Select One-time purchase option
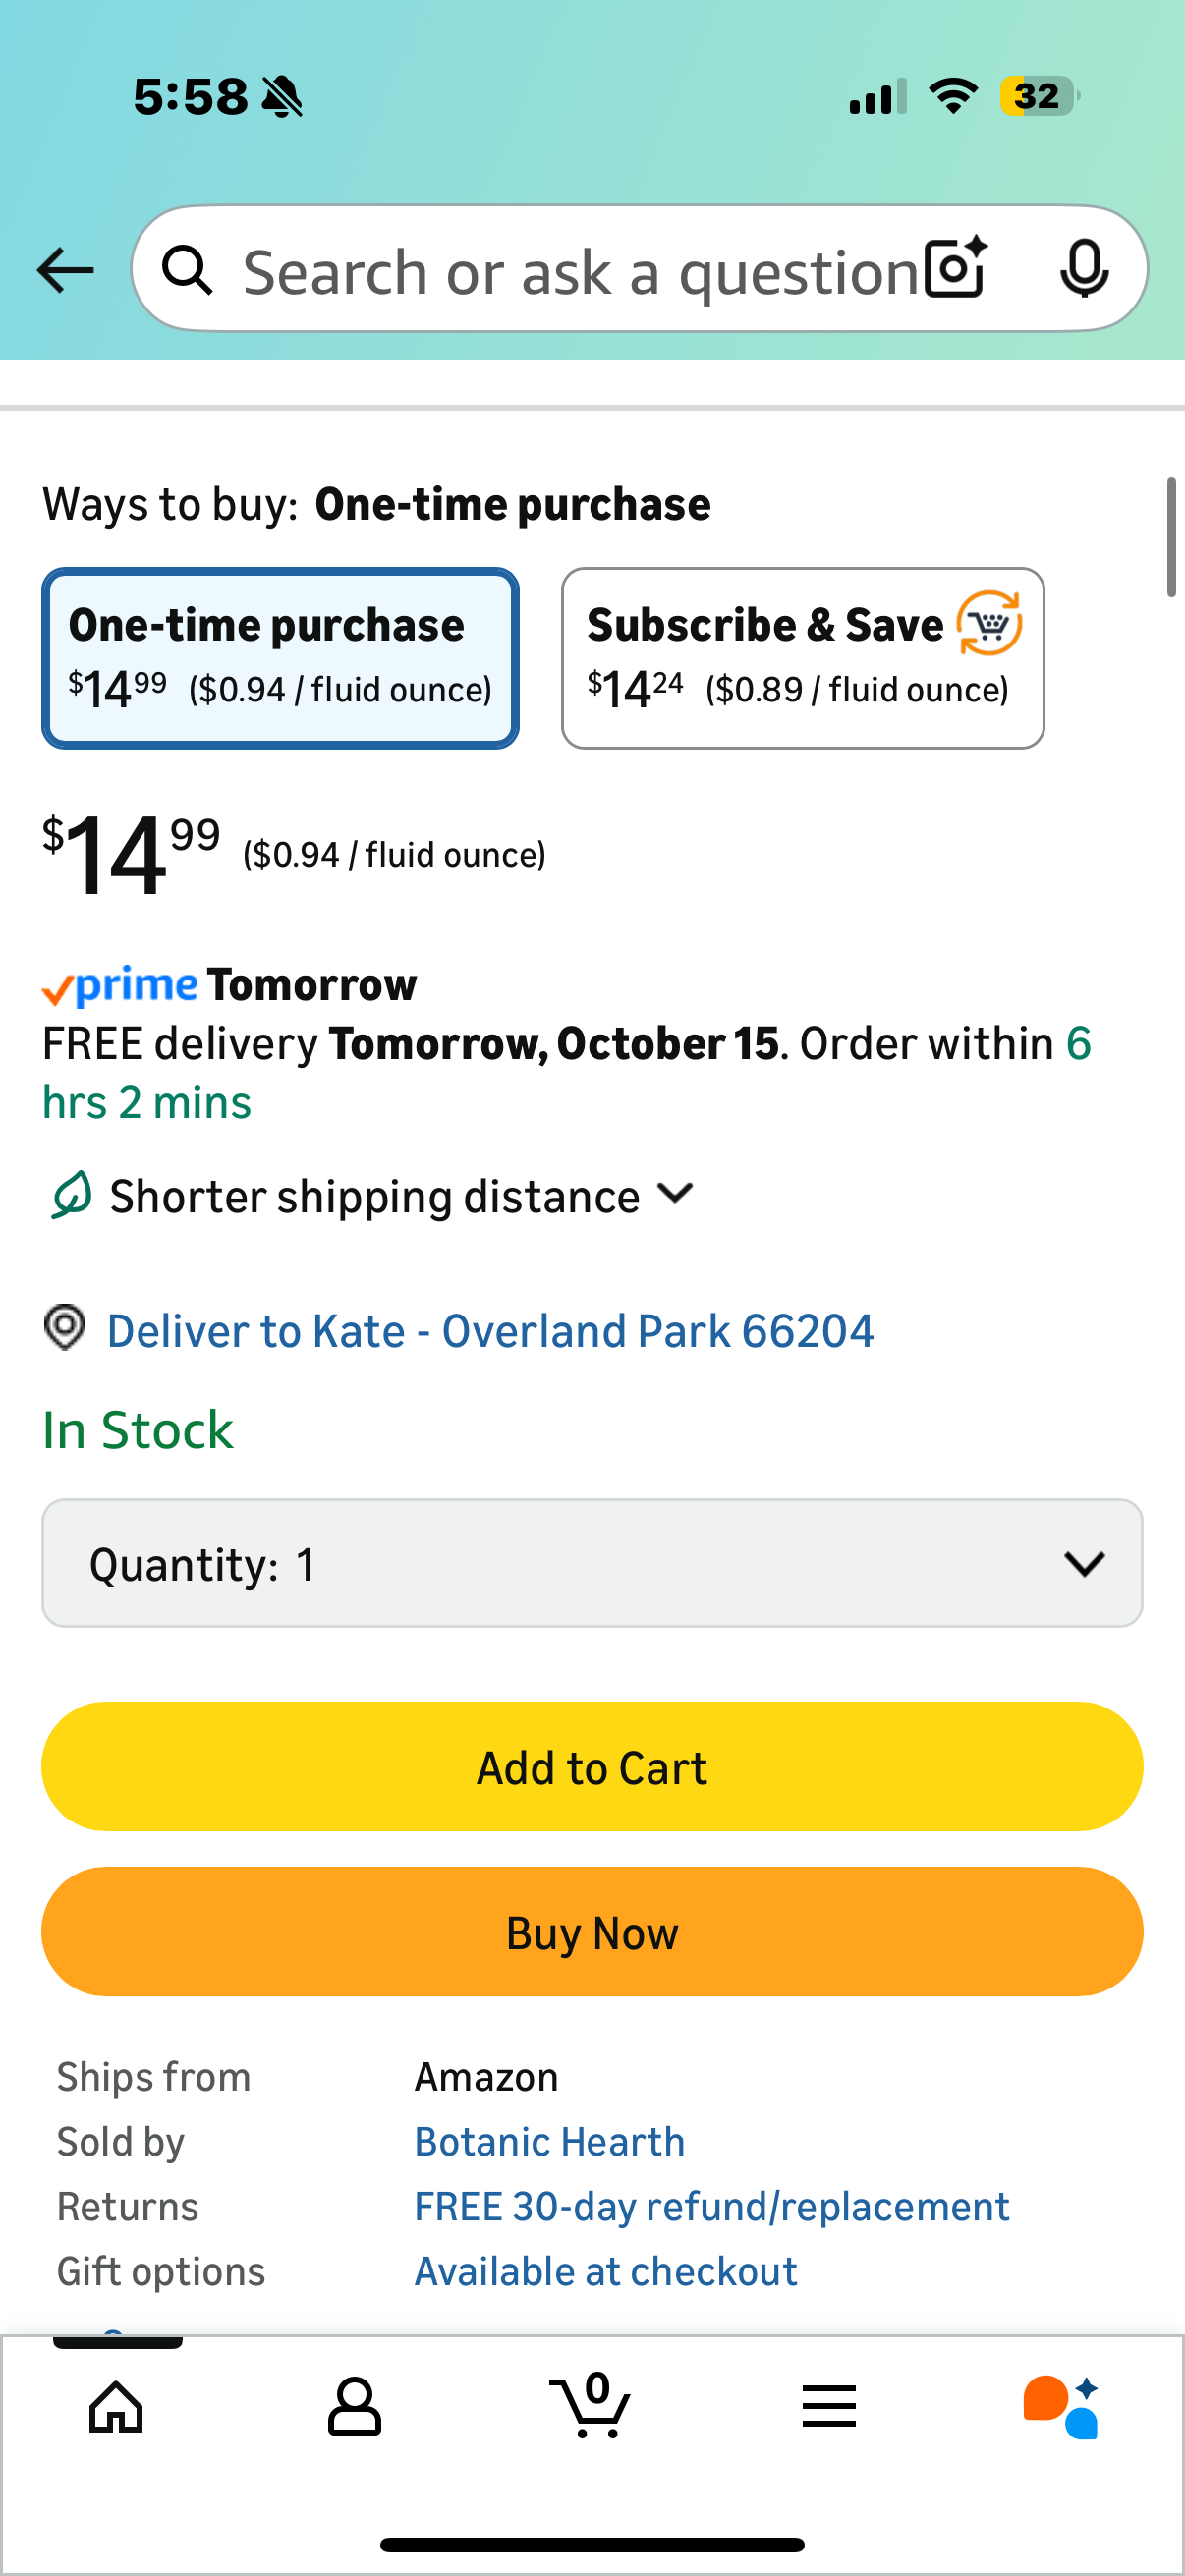 [x=280, y=658]
